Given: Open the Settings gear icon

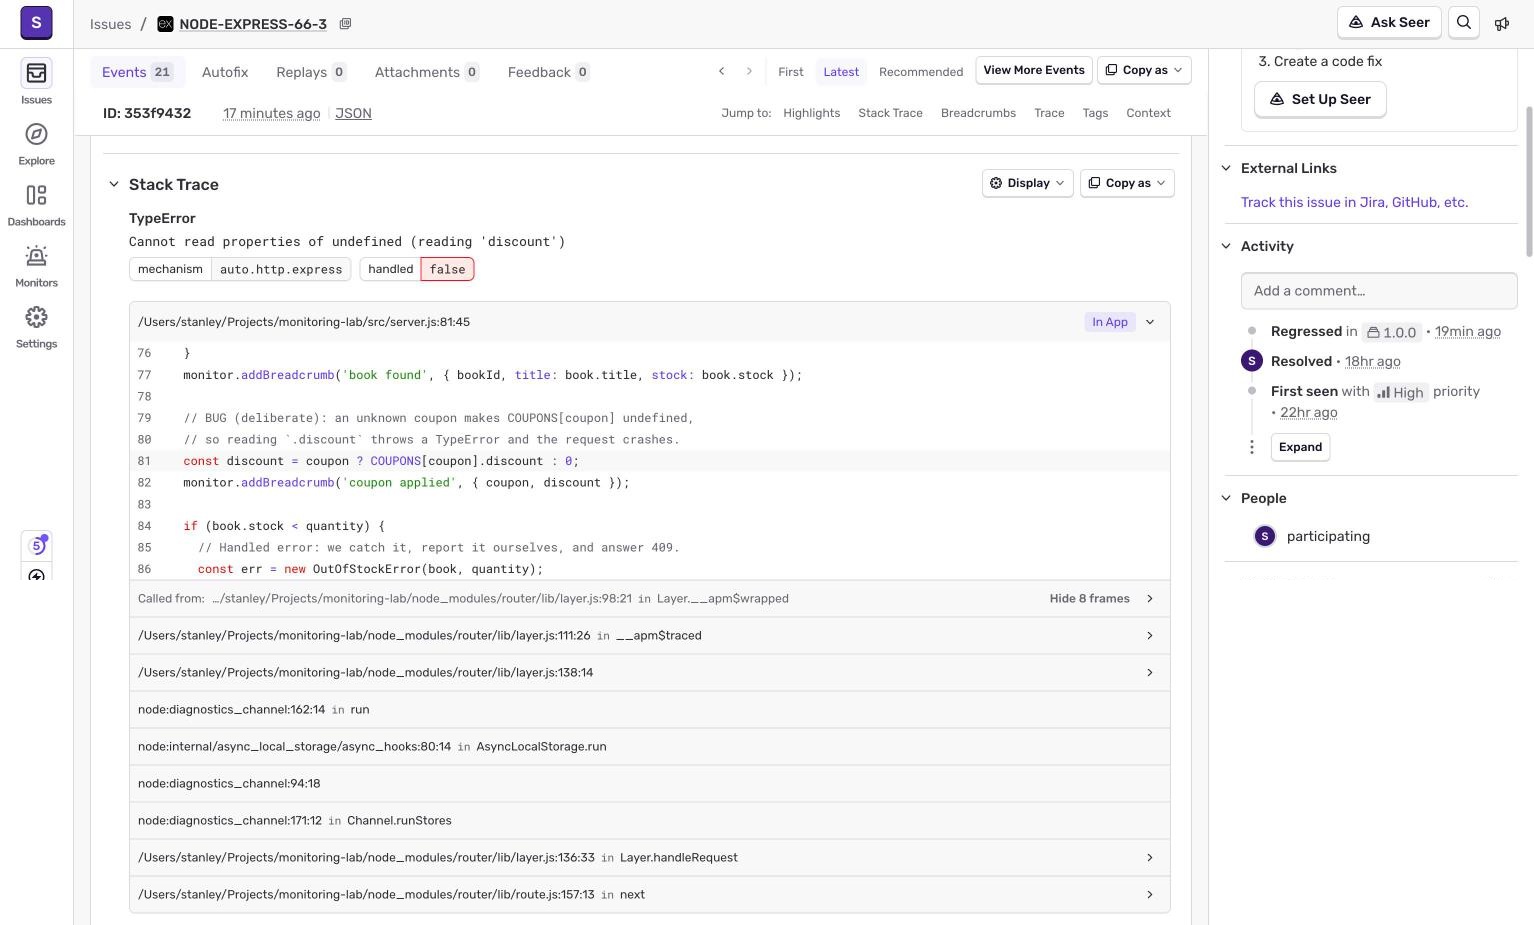Looking at the screenshot, I should [x=36, y=317].
